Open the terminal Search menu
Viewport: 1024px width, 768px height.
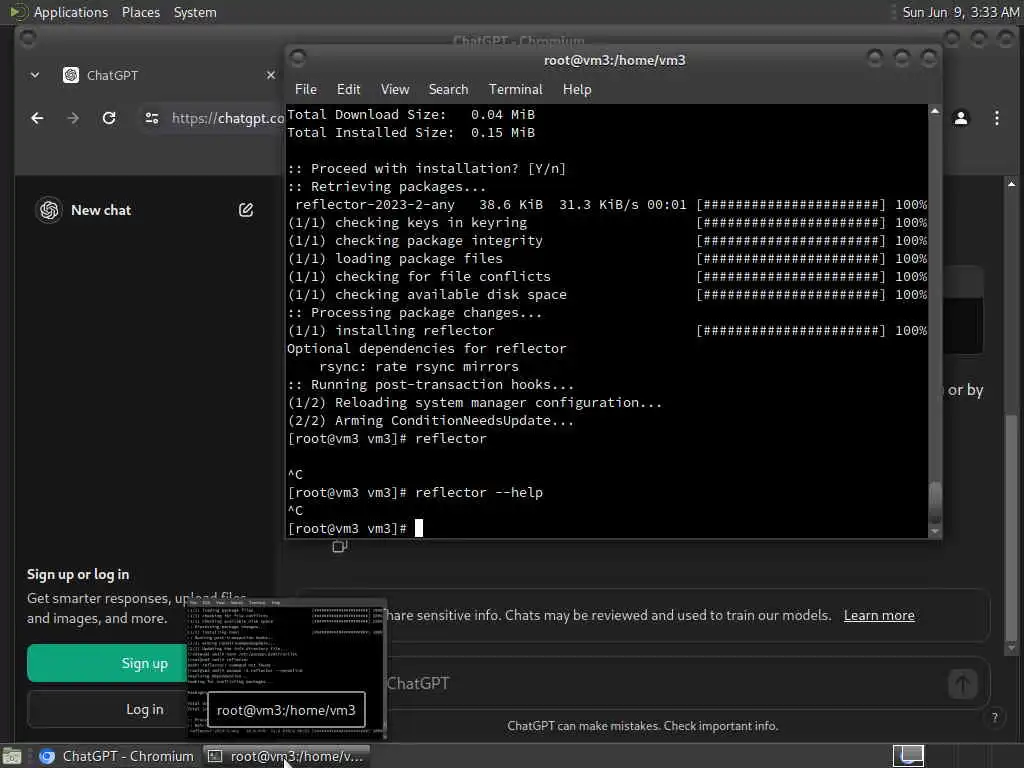(448, 89)
